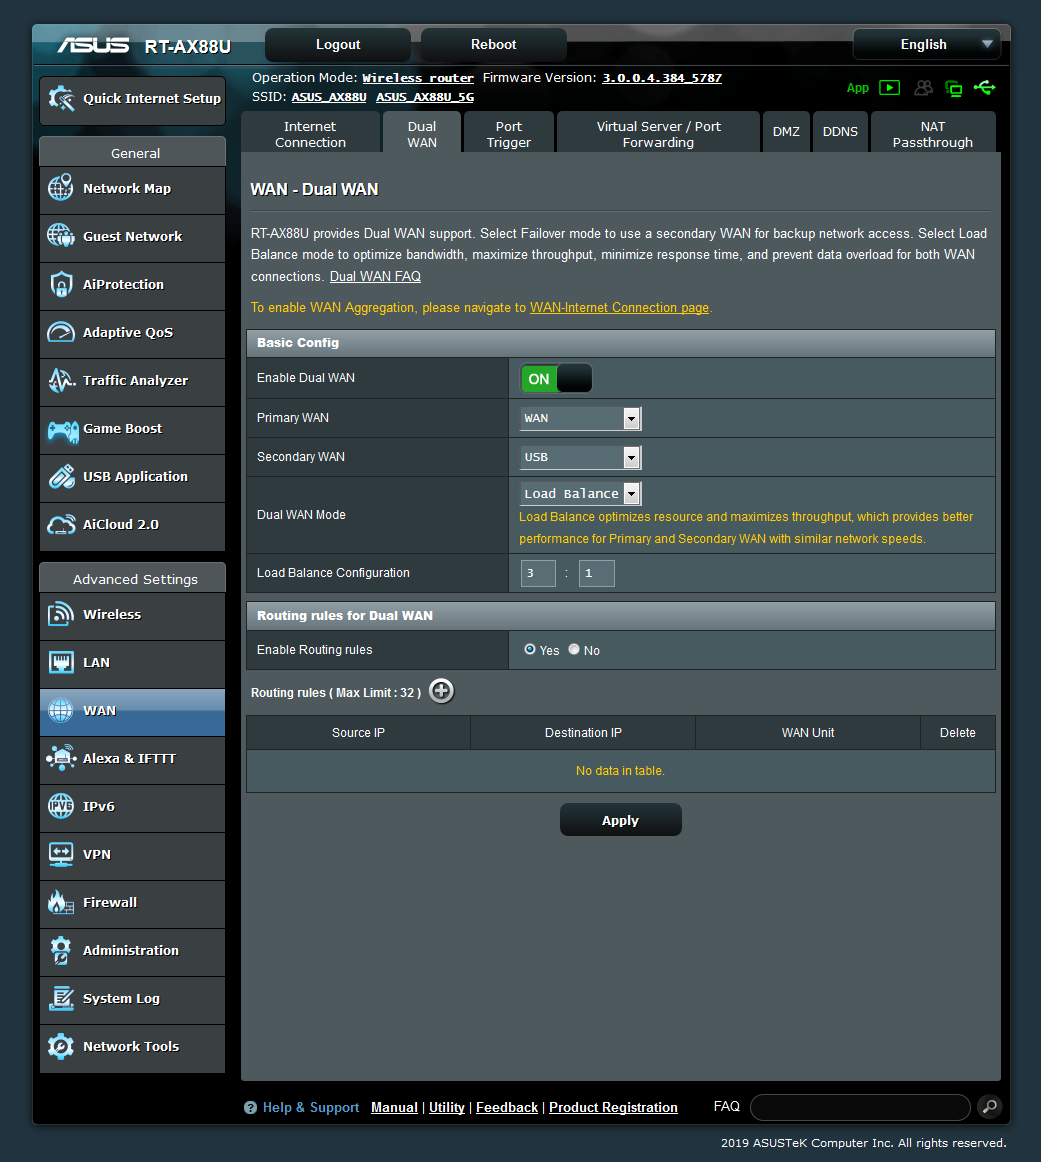Image resolution: width=1041 pixels, height=1162 pixels.
Task: Click the add routing rule plus icon
Action: tap(442, 691)
